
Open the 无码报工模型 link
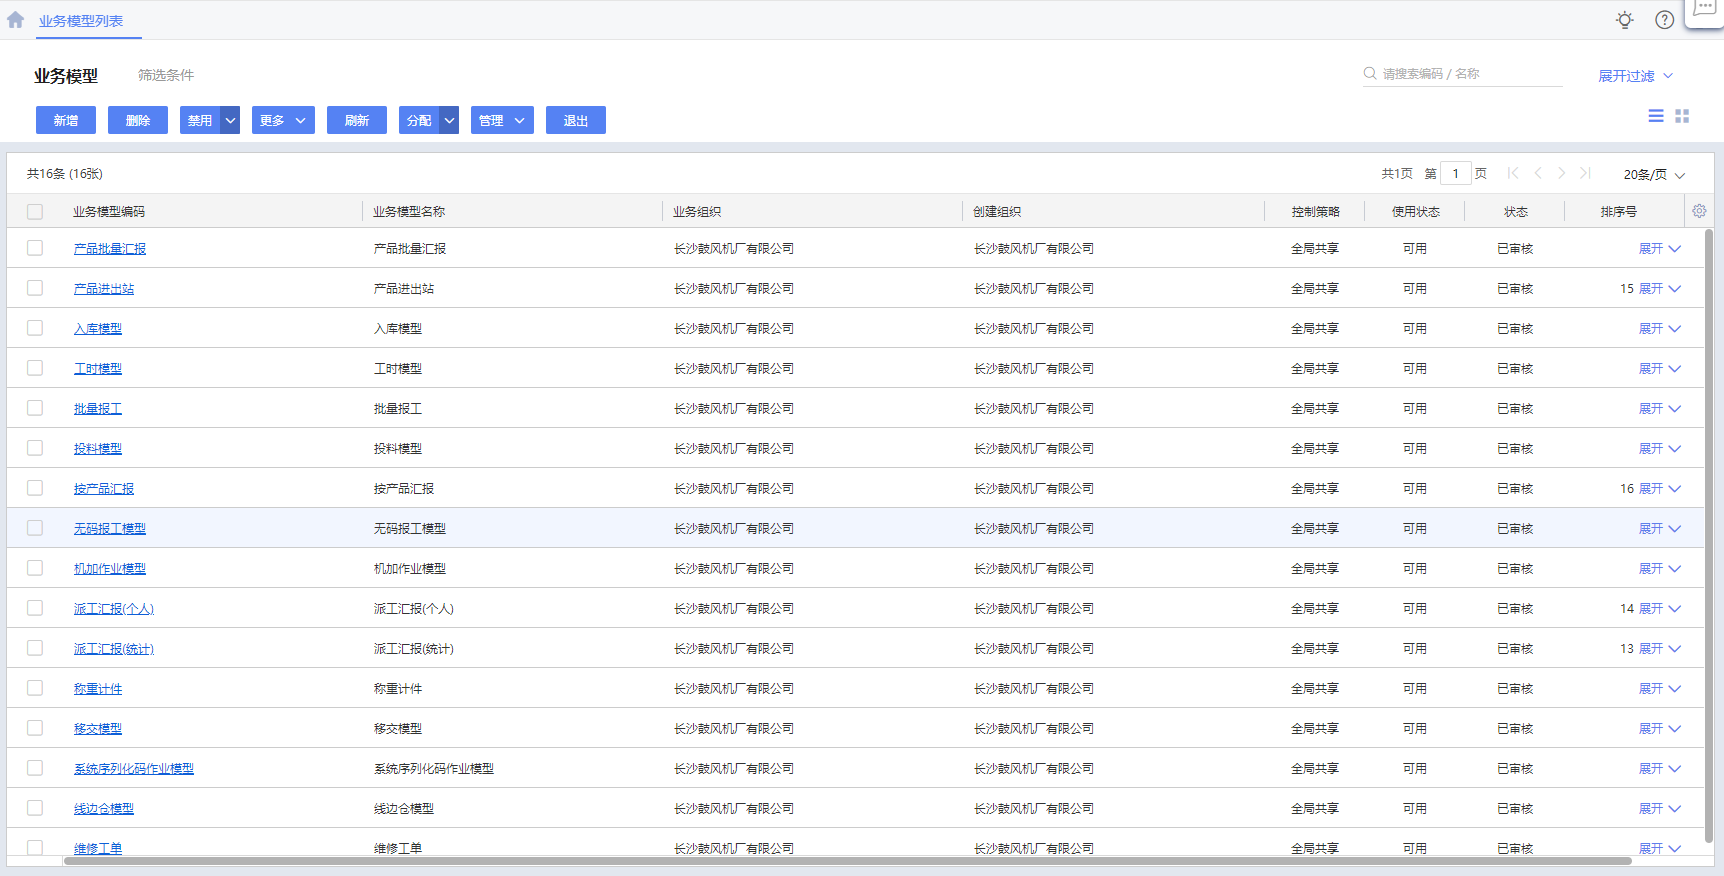(x=110, y=529)
